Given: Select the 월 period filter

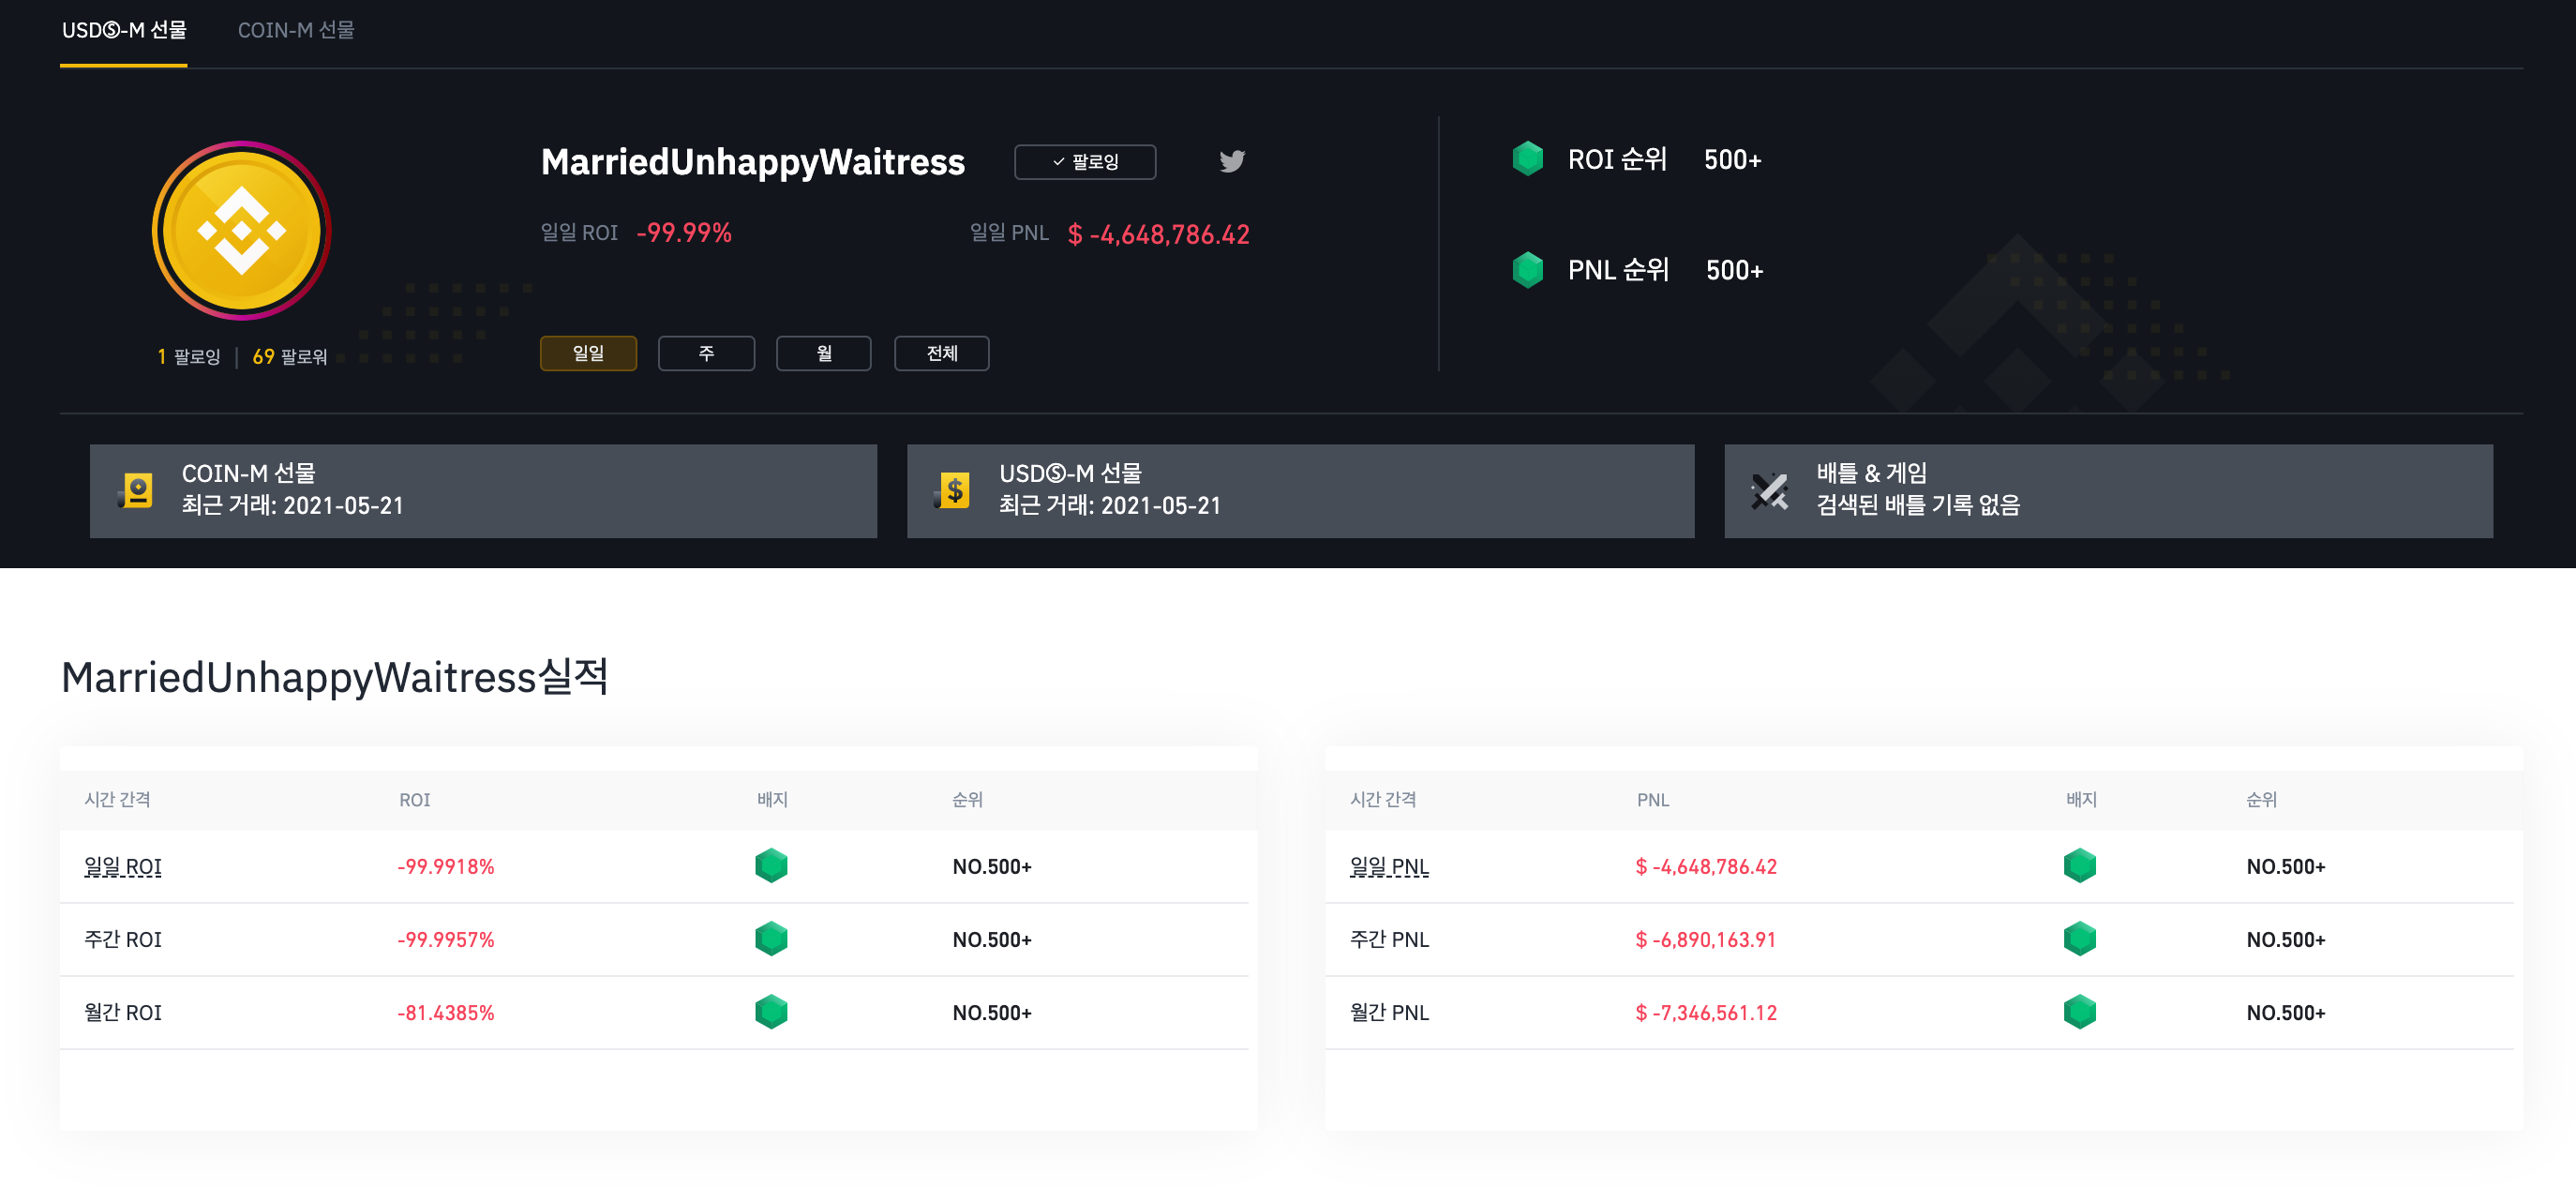Looking at the screenshot, I should click(823, 354).
